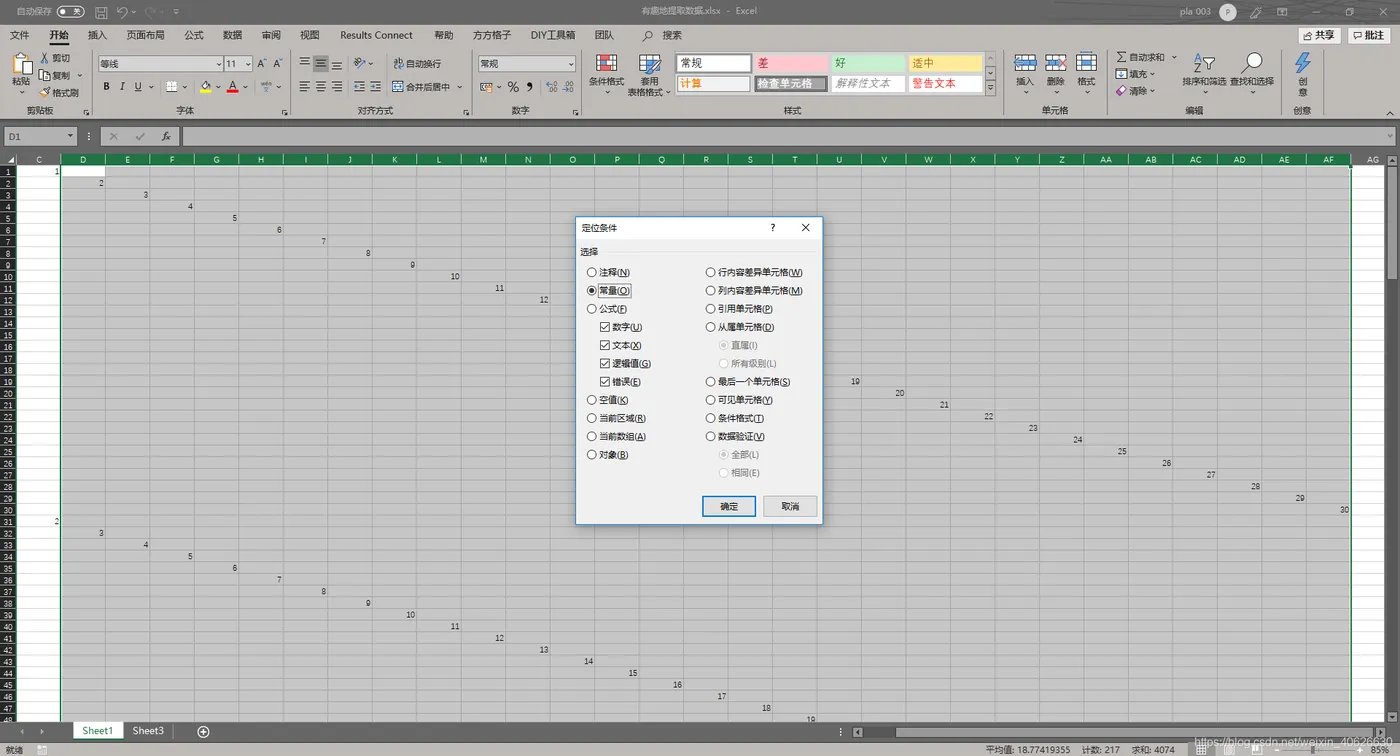Open the Name Box dropdown arrow
The image size is (1400, 756).
click(x=70, y=136)
